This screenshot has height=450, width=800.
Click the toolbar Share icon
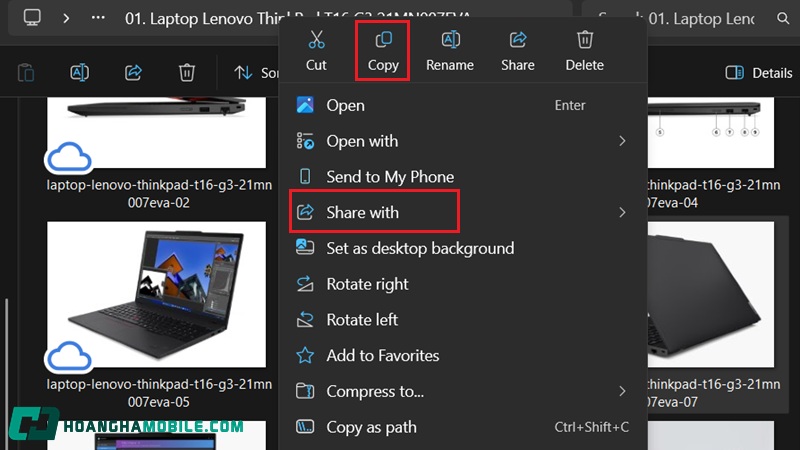(x=133, y=72)
